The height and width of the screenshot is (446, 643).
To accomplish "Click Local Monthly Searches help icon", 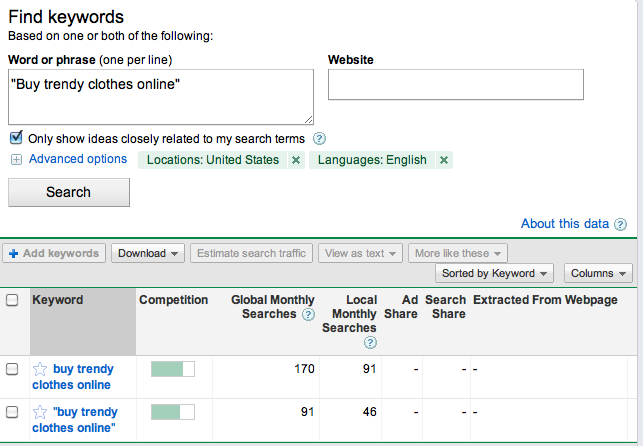I will [370, 342].
